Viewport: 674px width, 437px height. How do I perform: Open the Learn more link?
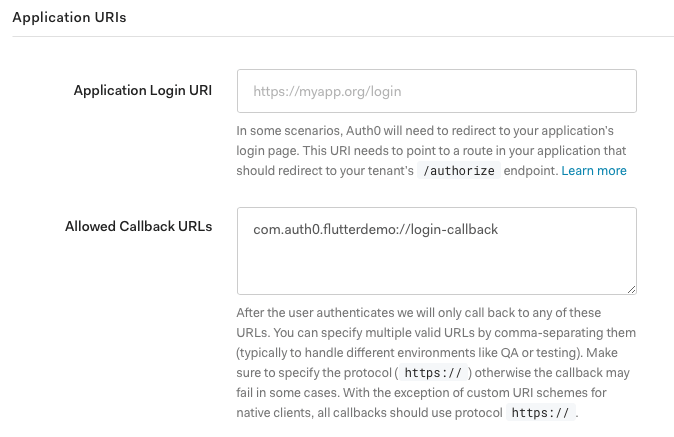click(x=594, y=171)
